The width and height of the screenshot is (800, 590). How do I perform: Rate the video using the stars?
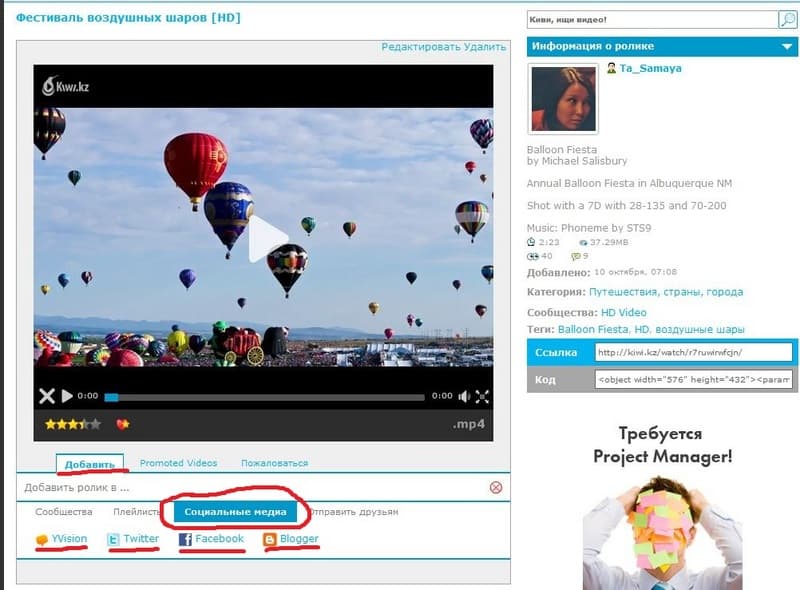(x=73, y=424)
